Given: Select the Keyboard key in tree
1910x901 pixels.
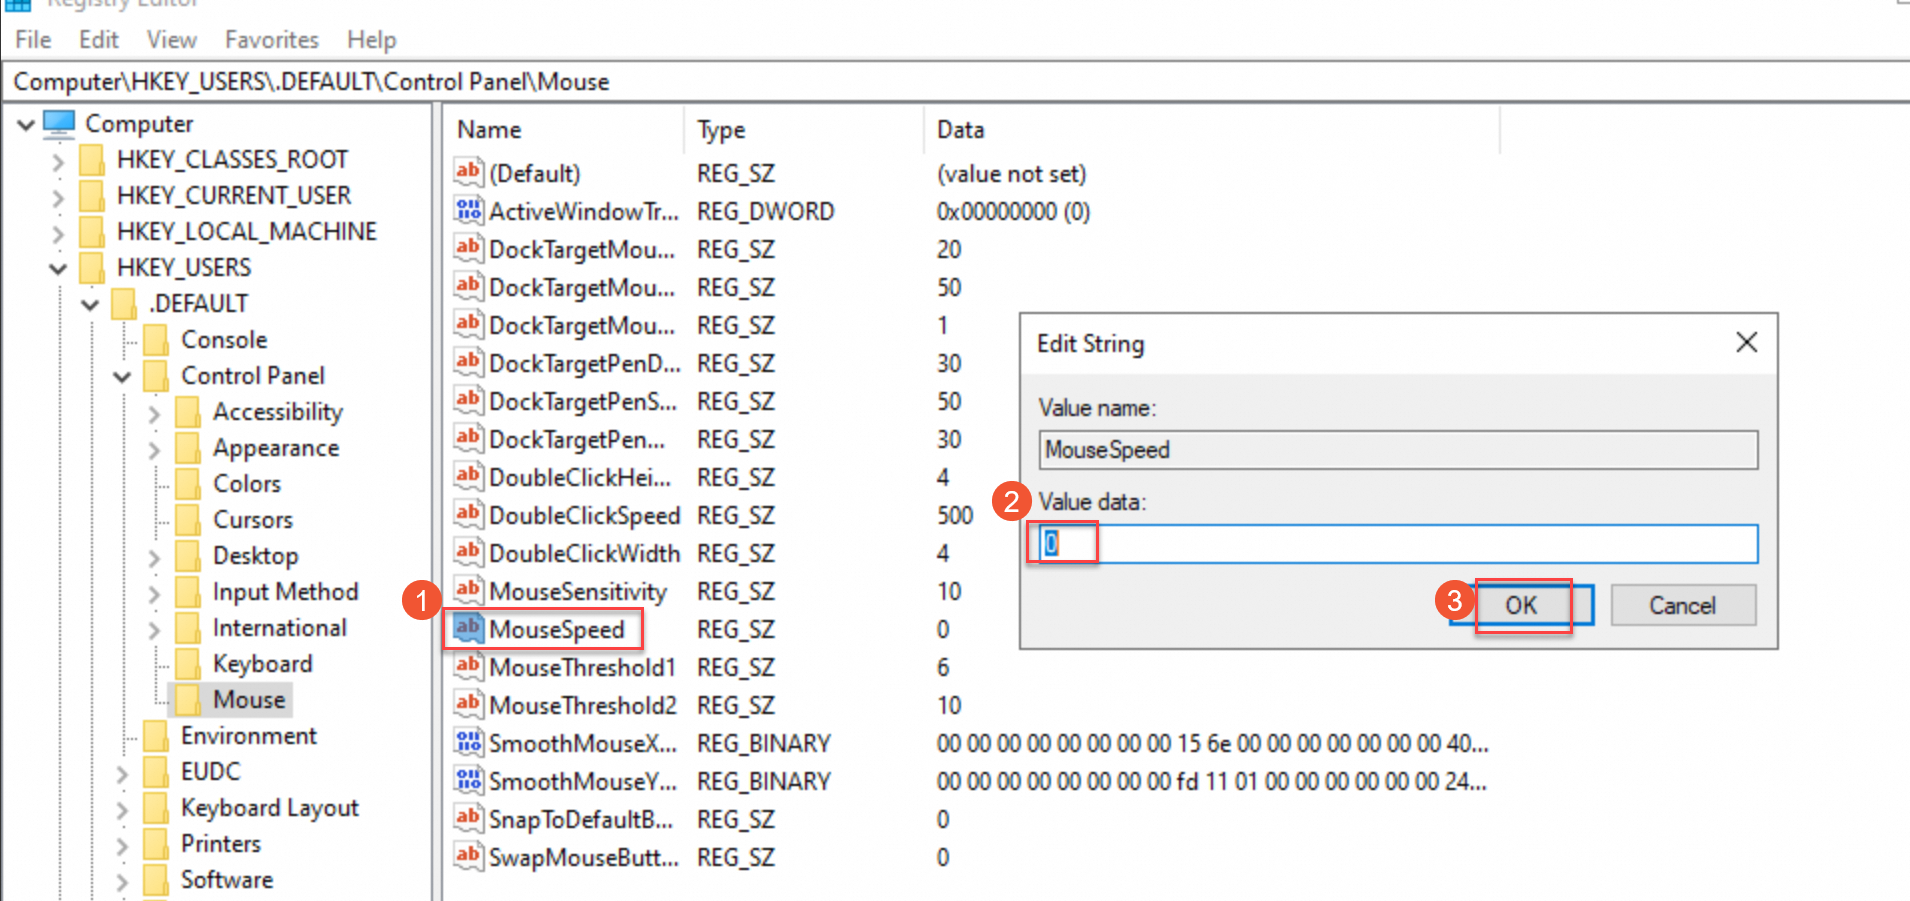Looking at the screenshot, I should (x=262, y=664).
